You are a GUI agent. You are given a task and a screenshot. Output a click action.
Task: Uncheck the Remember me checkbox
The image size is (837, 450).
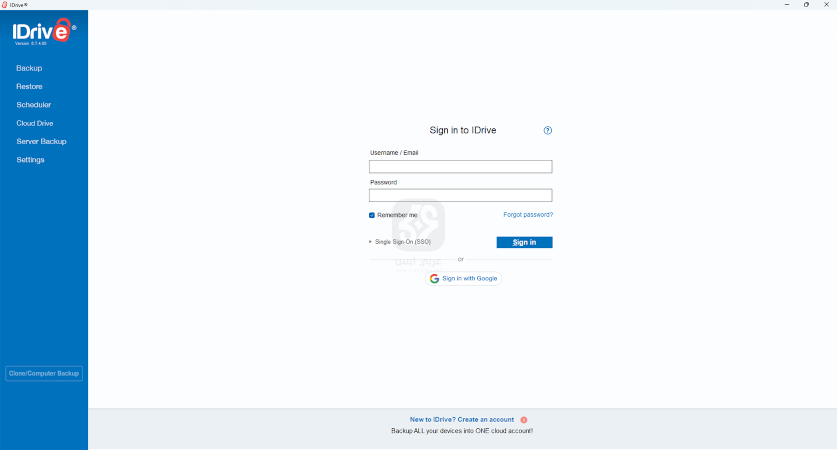click(x=372, y=215)
